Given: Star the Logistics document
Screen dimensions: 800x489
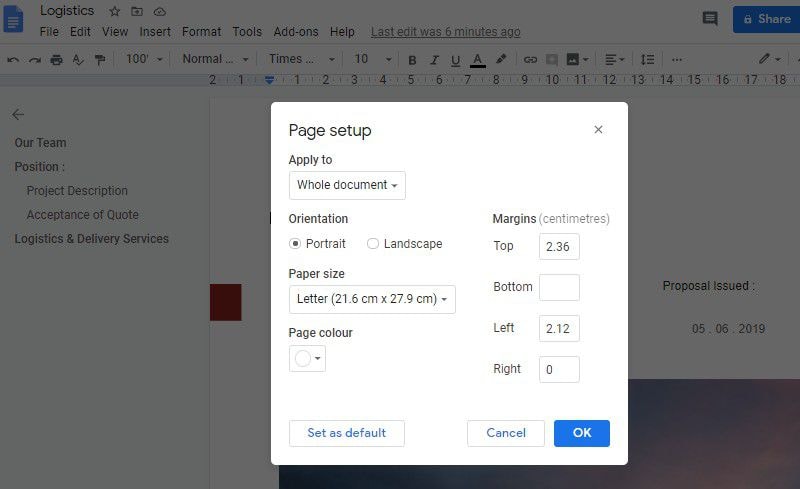Looking at the screenshot, I should (x=115, y=11).
